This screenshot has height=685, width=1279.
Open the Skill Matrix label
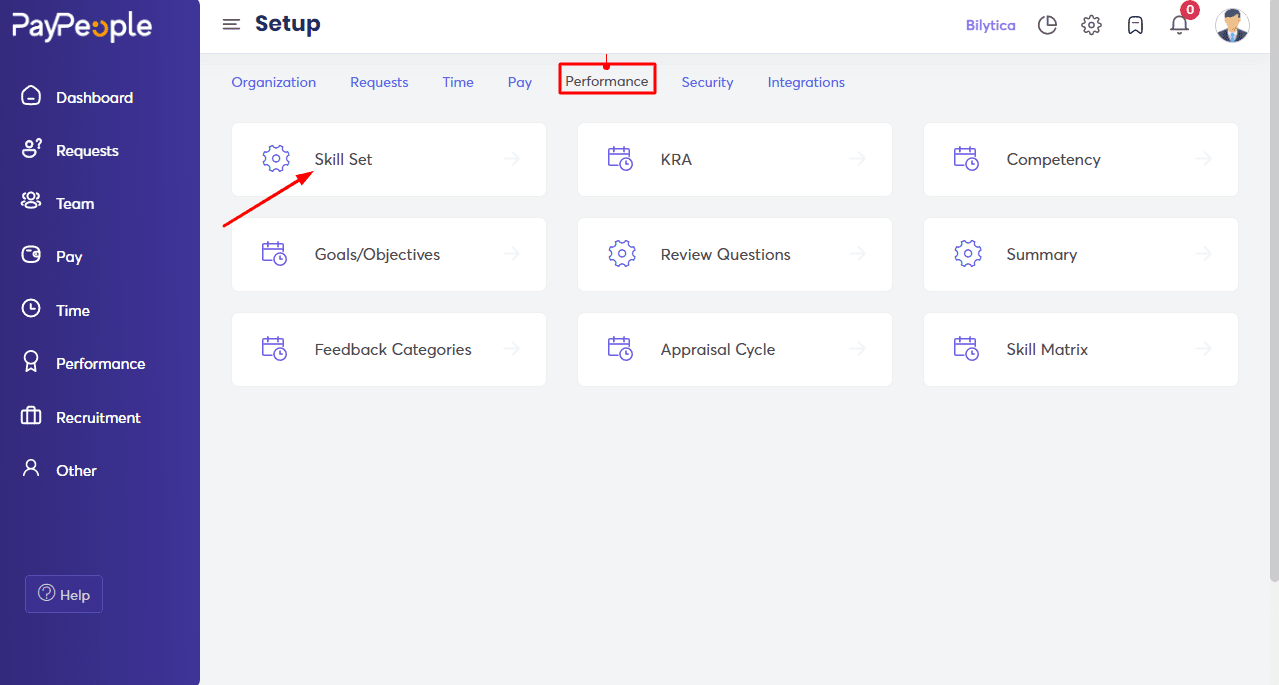1047,349
